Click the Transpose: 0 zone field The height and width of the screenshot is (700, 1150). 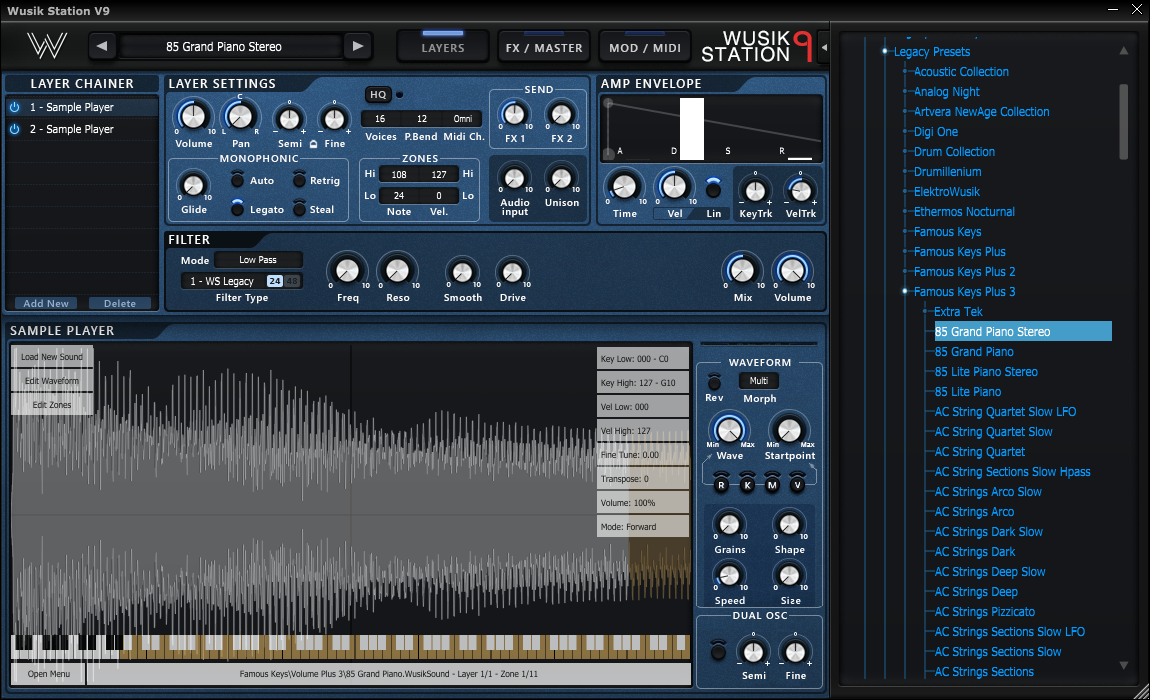tap(643, 478)
